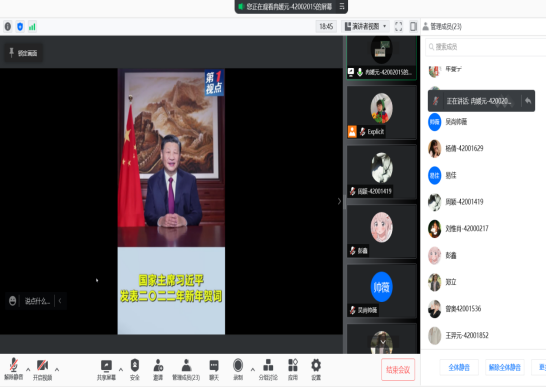
Task: Click the red end meeting button
Action: coord(398,370)
